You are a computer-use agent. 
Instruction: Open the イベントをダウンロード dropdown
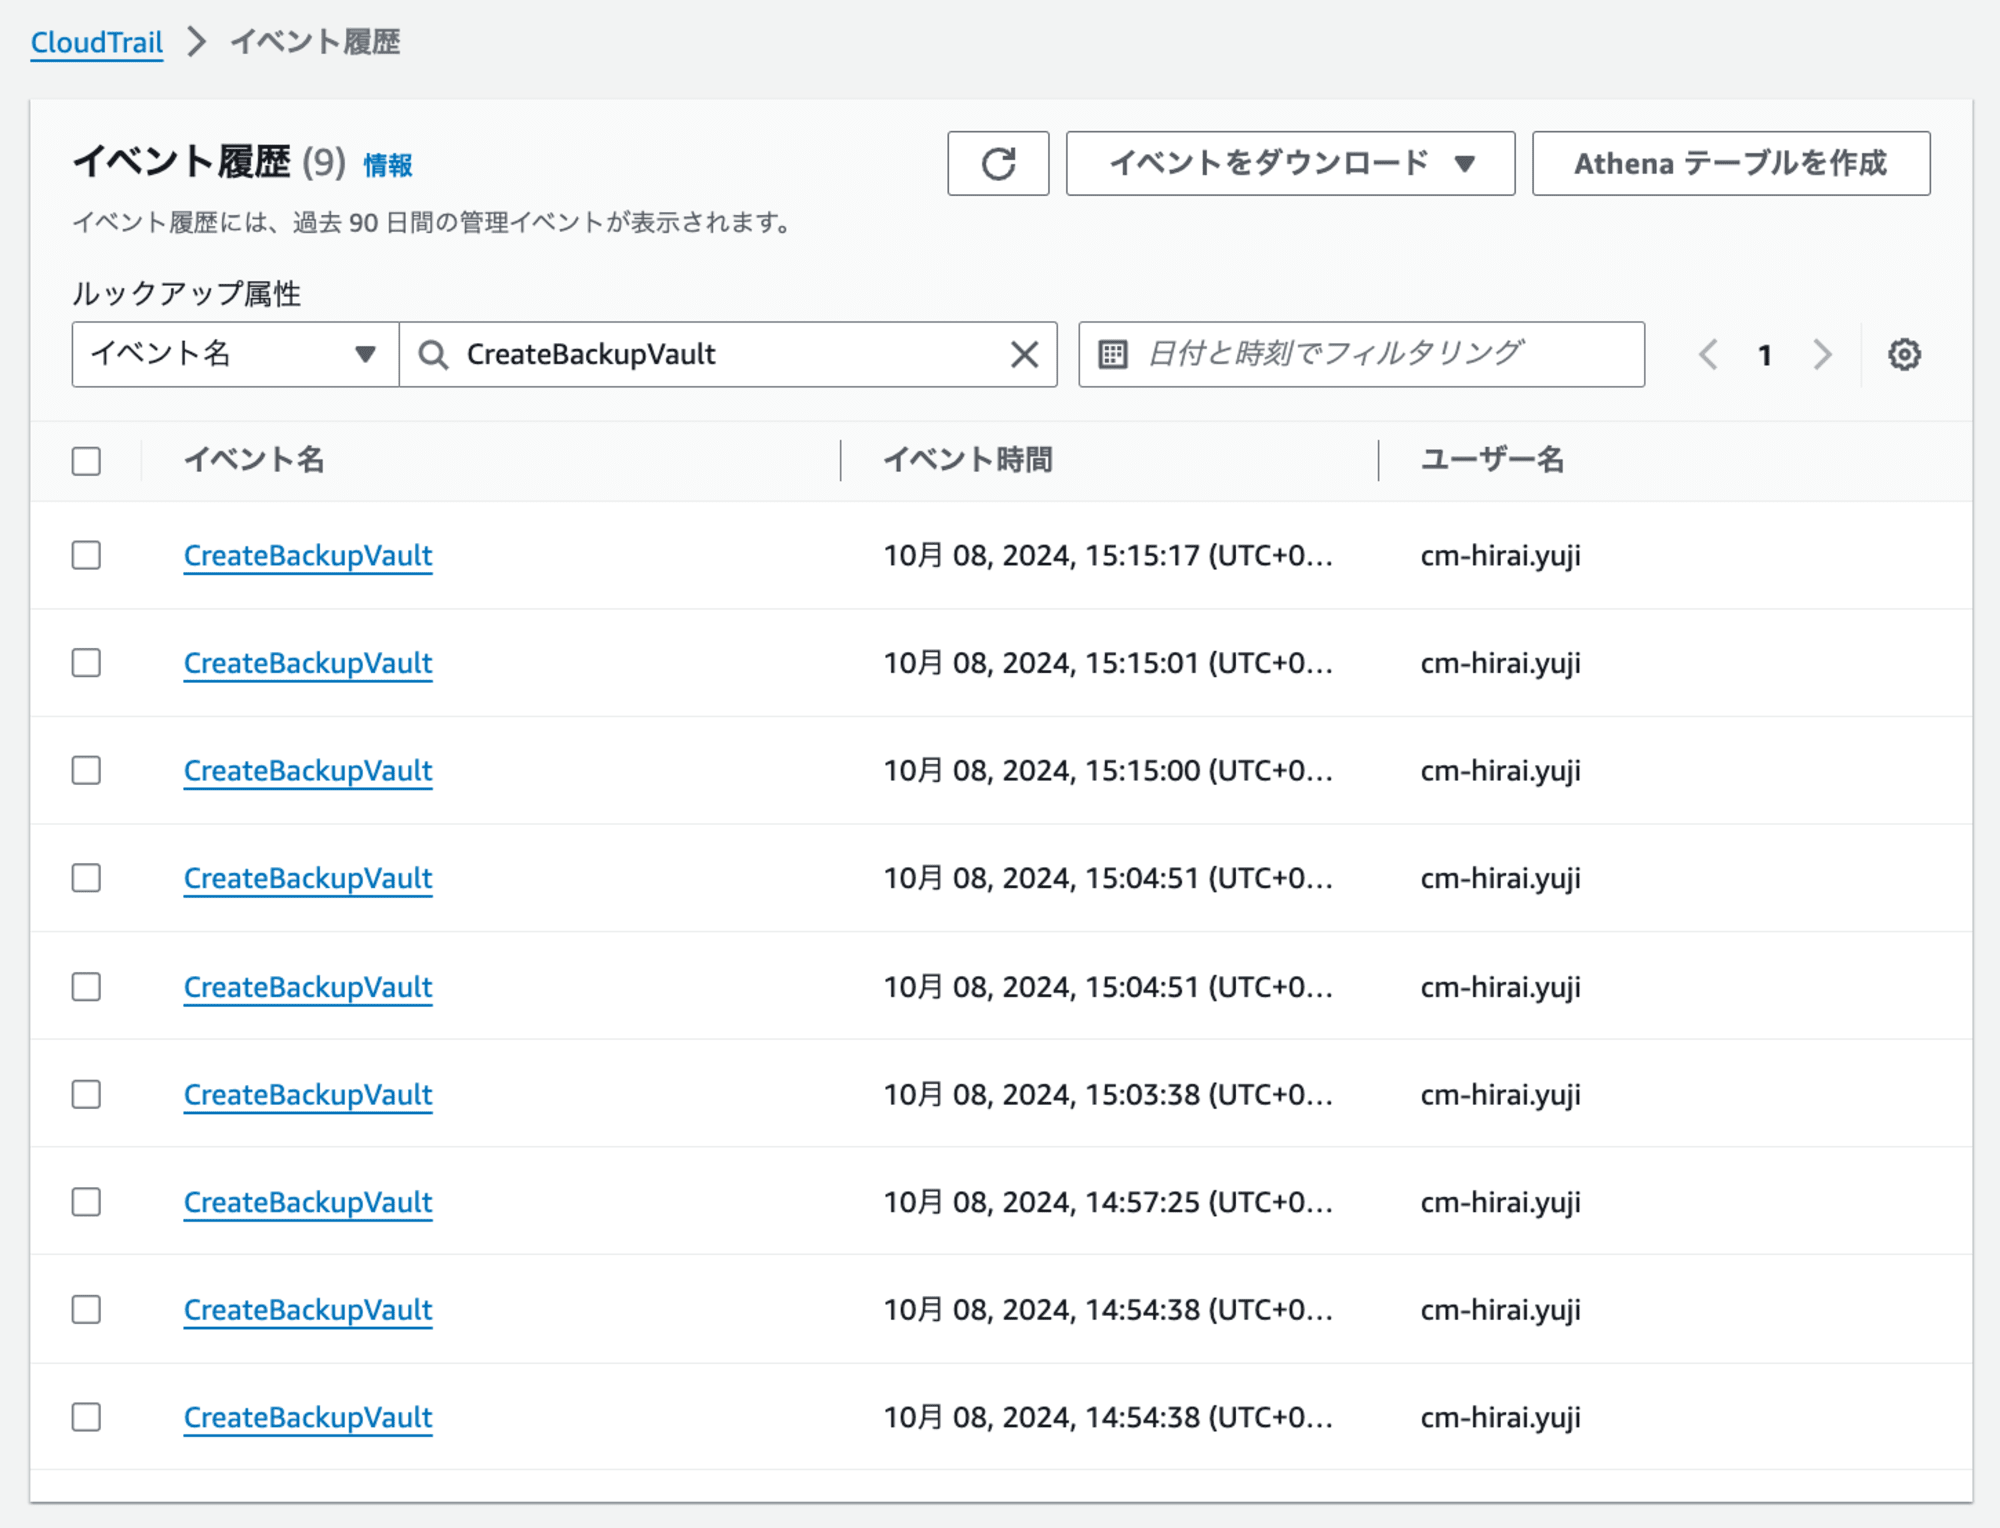click(1290, 163)
